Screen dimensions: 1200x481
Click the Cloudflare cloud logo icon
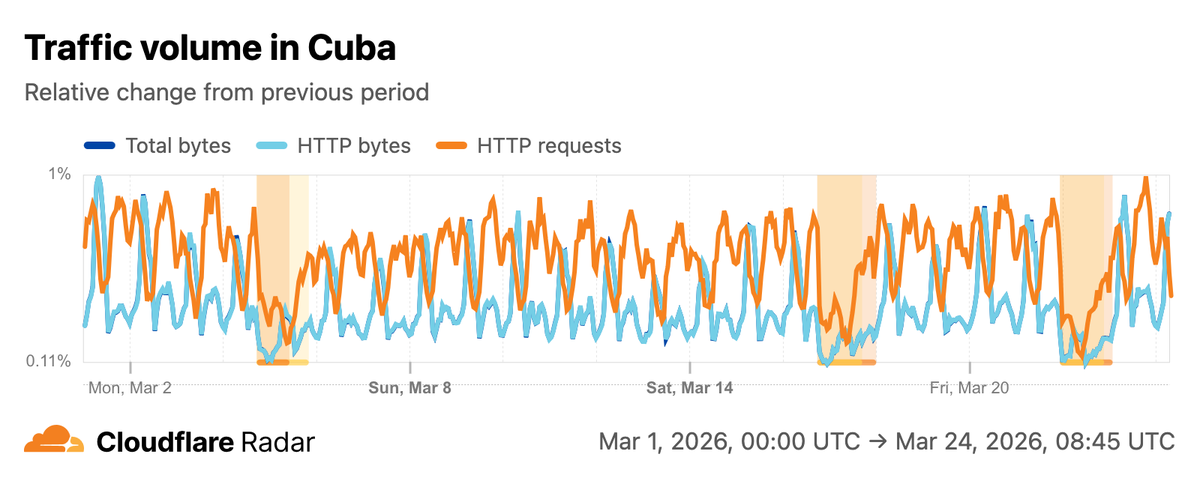(x=53, y=440)
